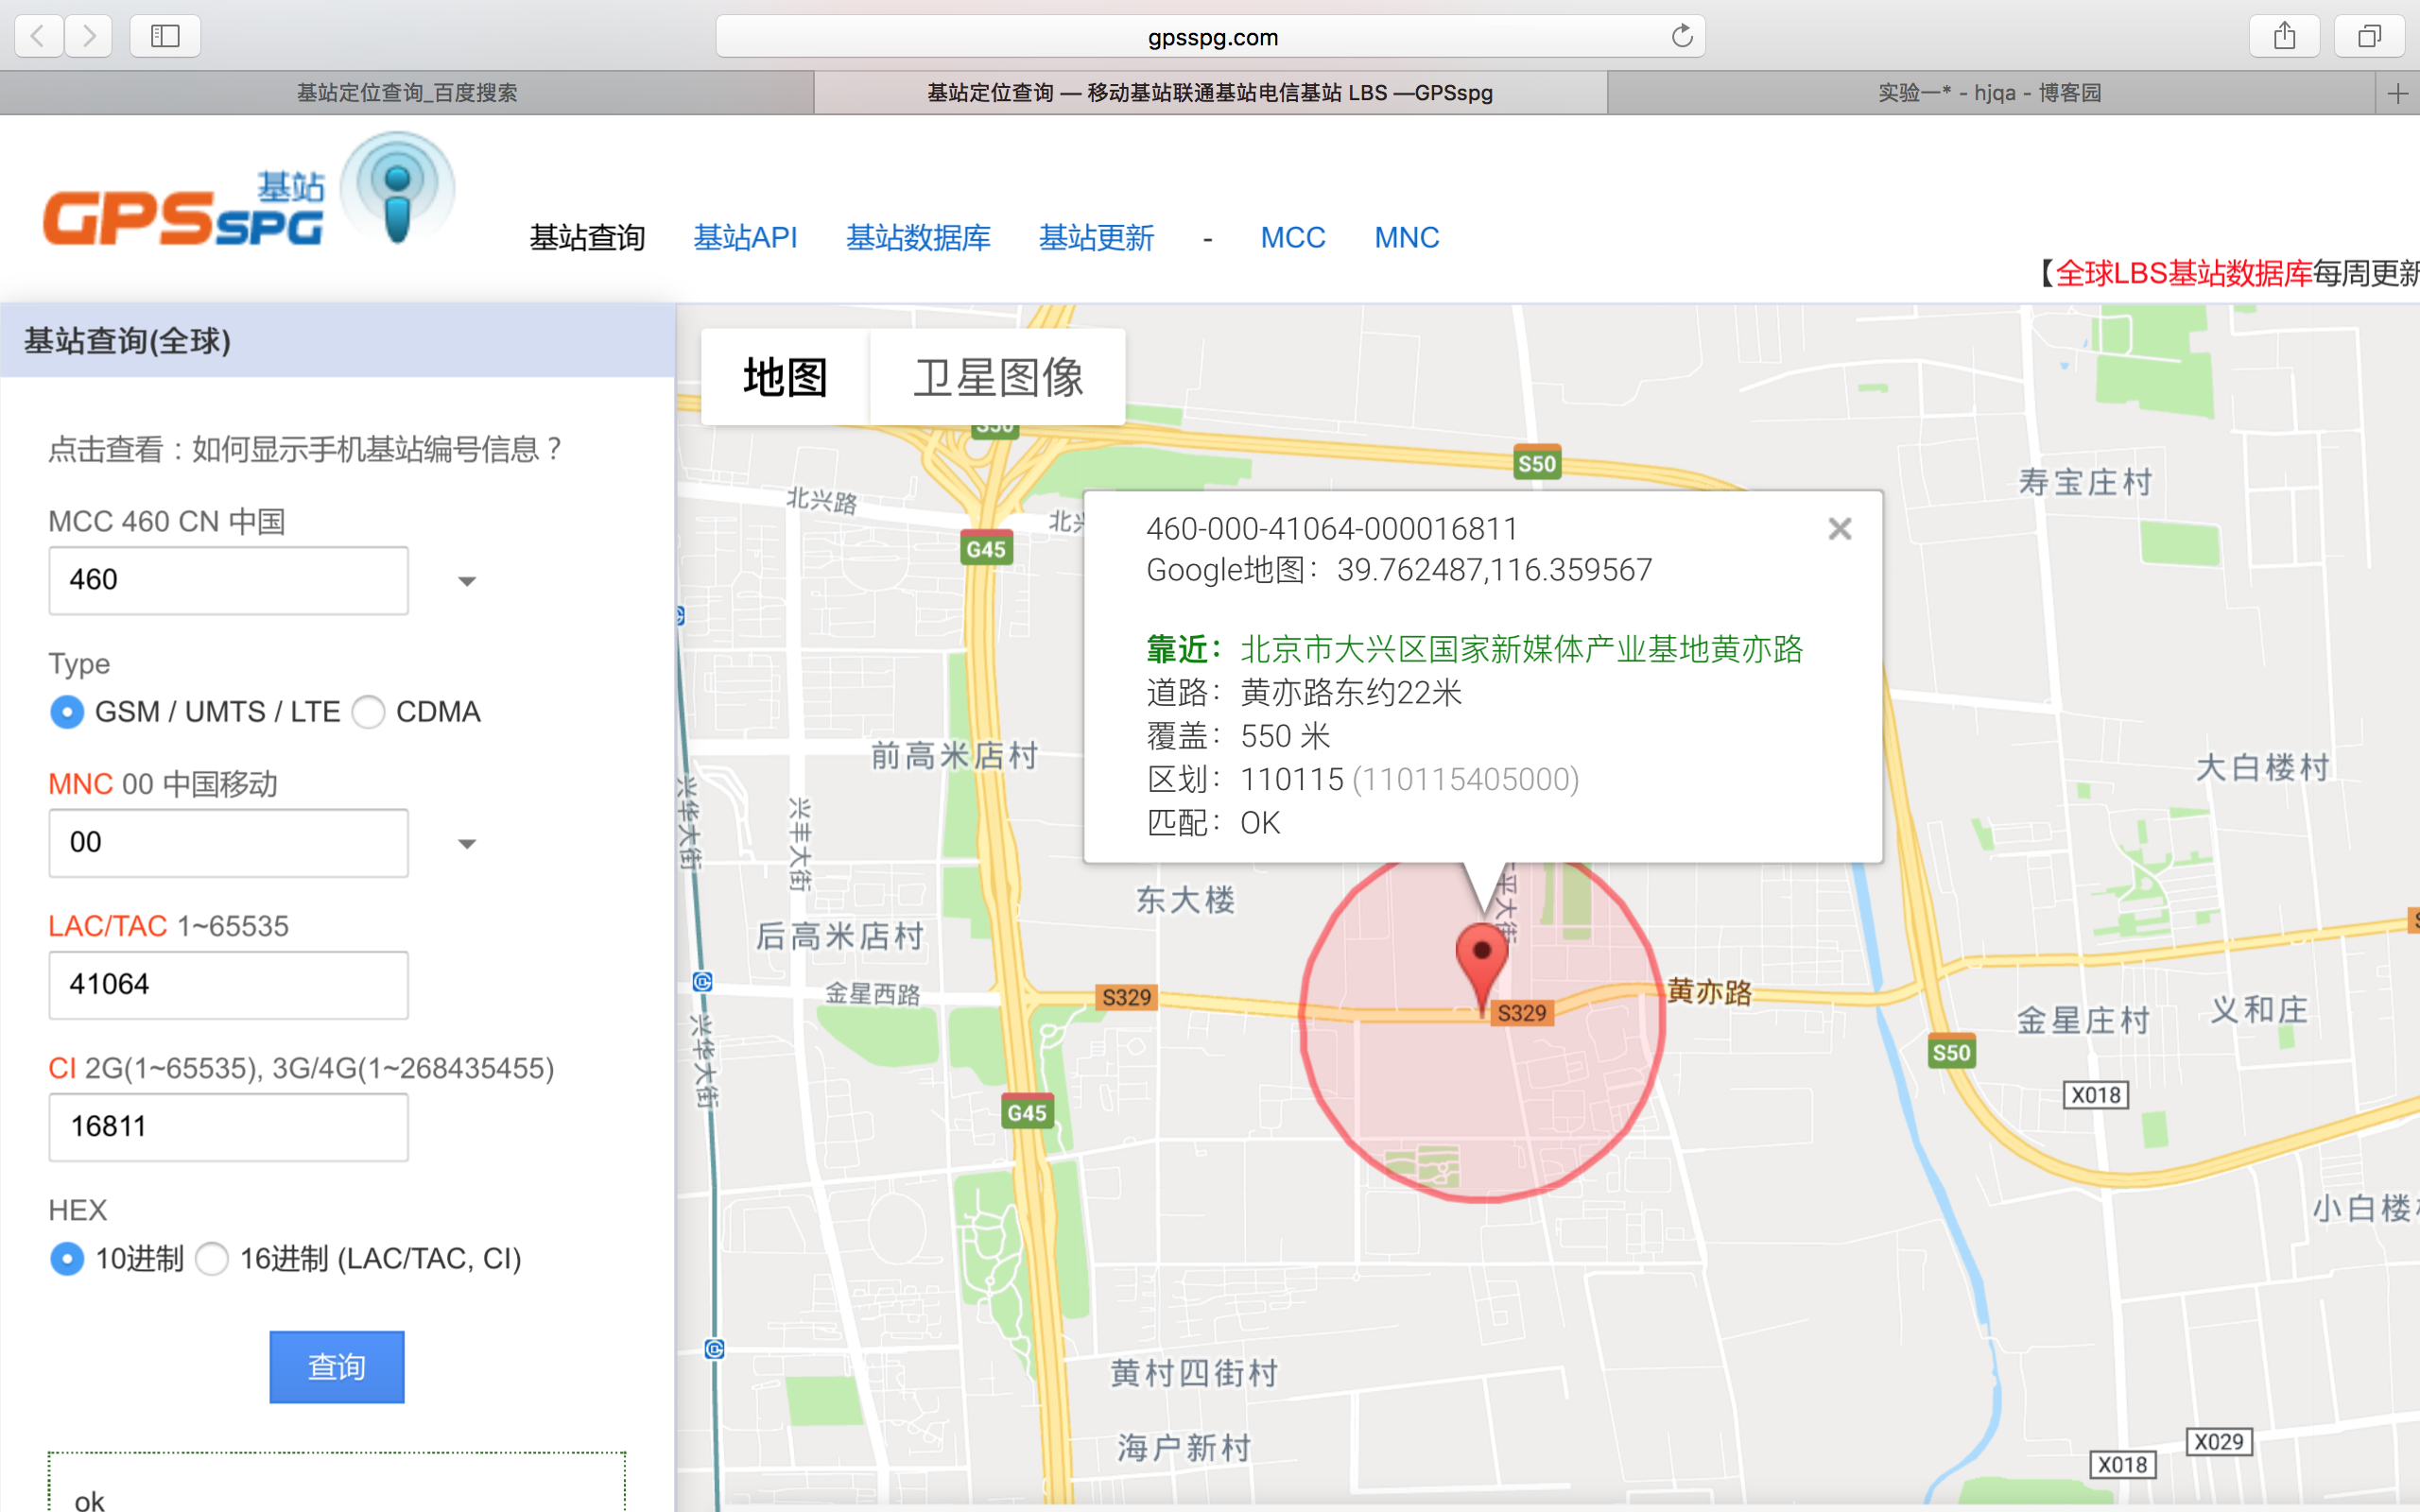Show the tab overview icon
Image resolution: width=2420 pixels, height=1512 pixels.
pyautogui.click(x=2369, y=37)
